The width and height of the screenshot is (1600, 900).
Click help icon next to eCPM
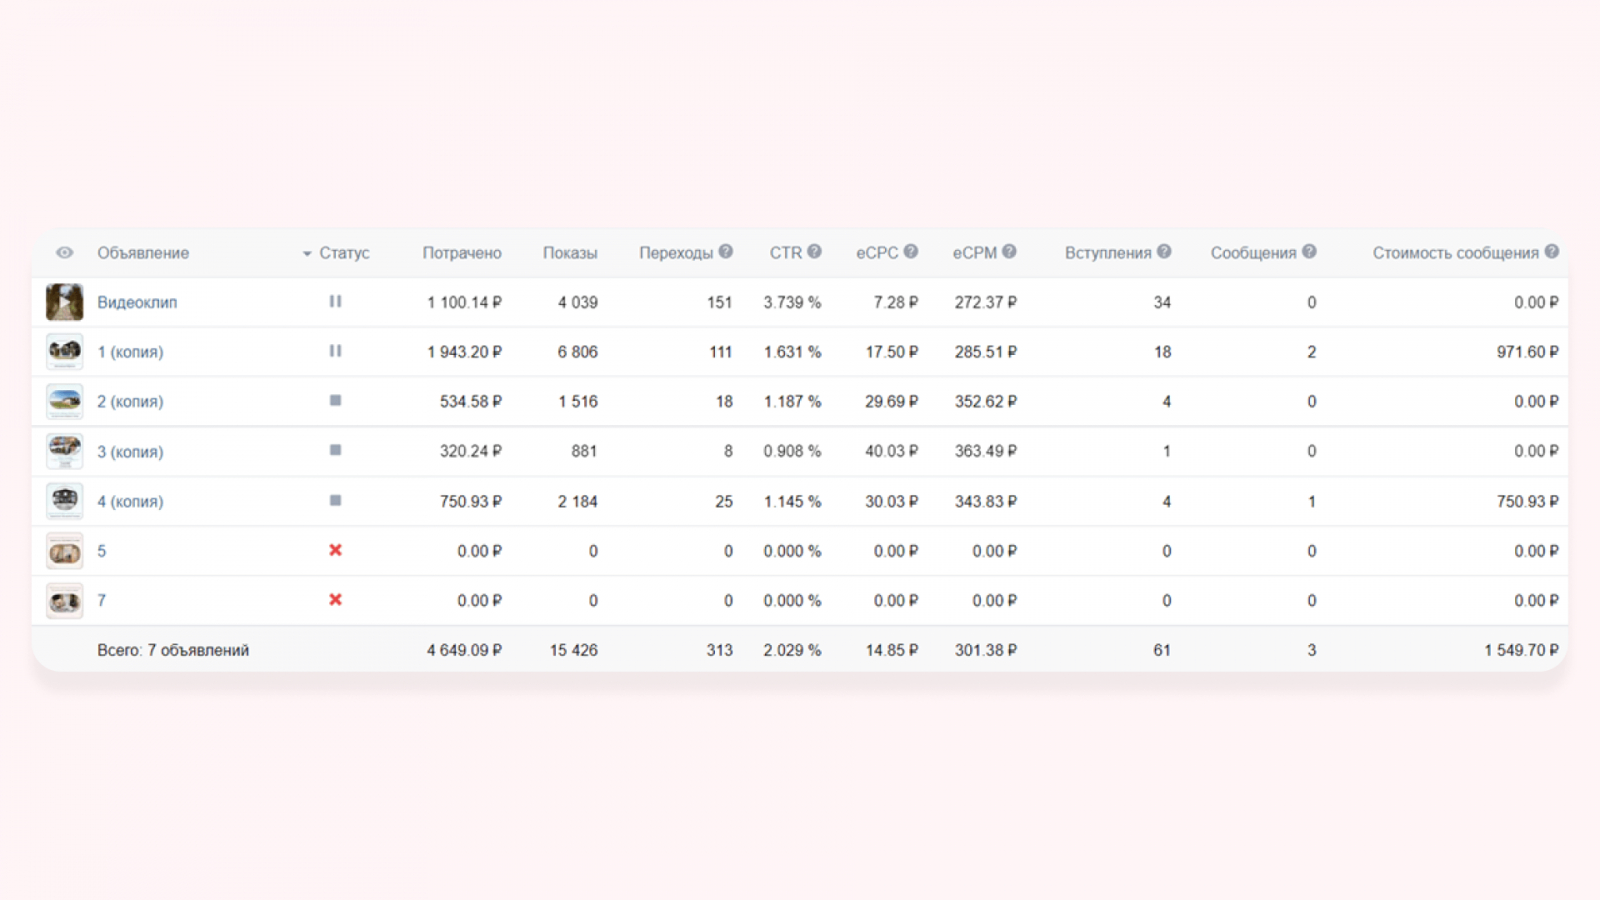coord(1010,252)
